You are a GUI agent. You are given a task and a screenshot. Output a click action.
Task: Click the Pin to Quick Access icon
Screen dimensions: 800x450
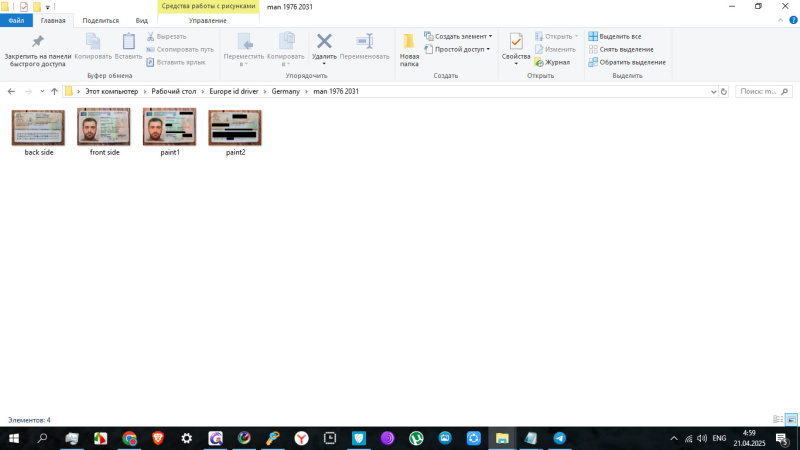(x=38, y=41)
